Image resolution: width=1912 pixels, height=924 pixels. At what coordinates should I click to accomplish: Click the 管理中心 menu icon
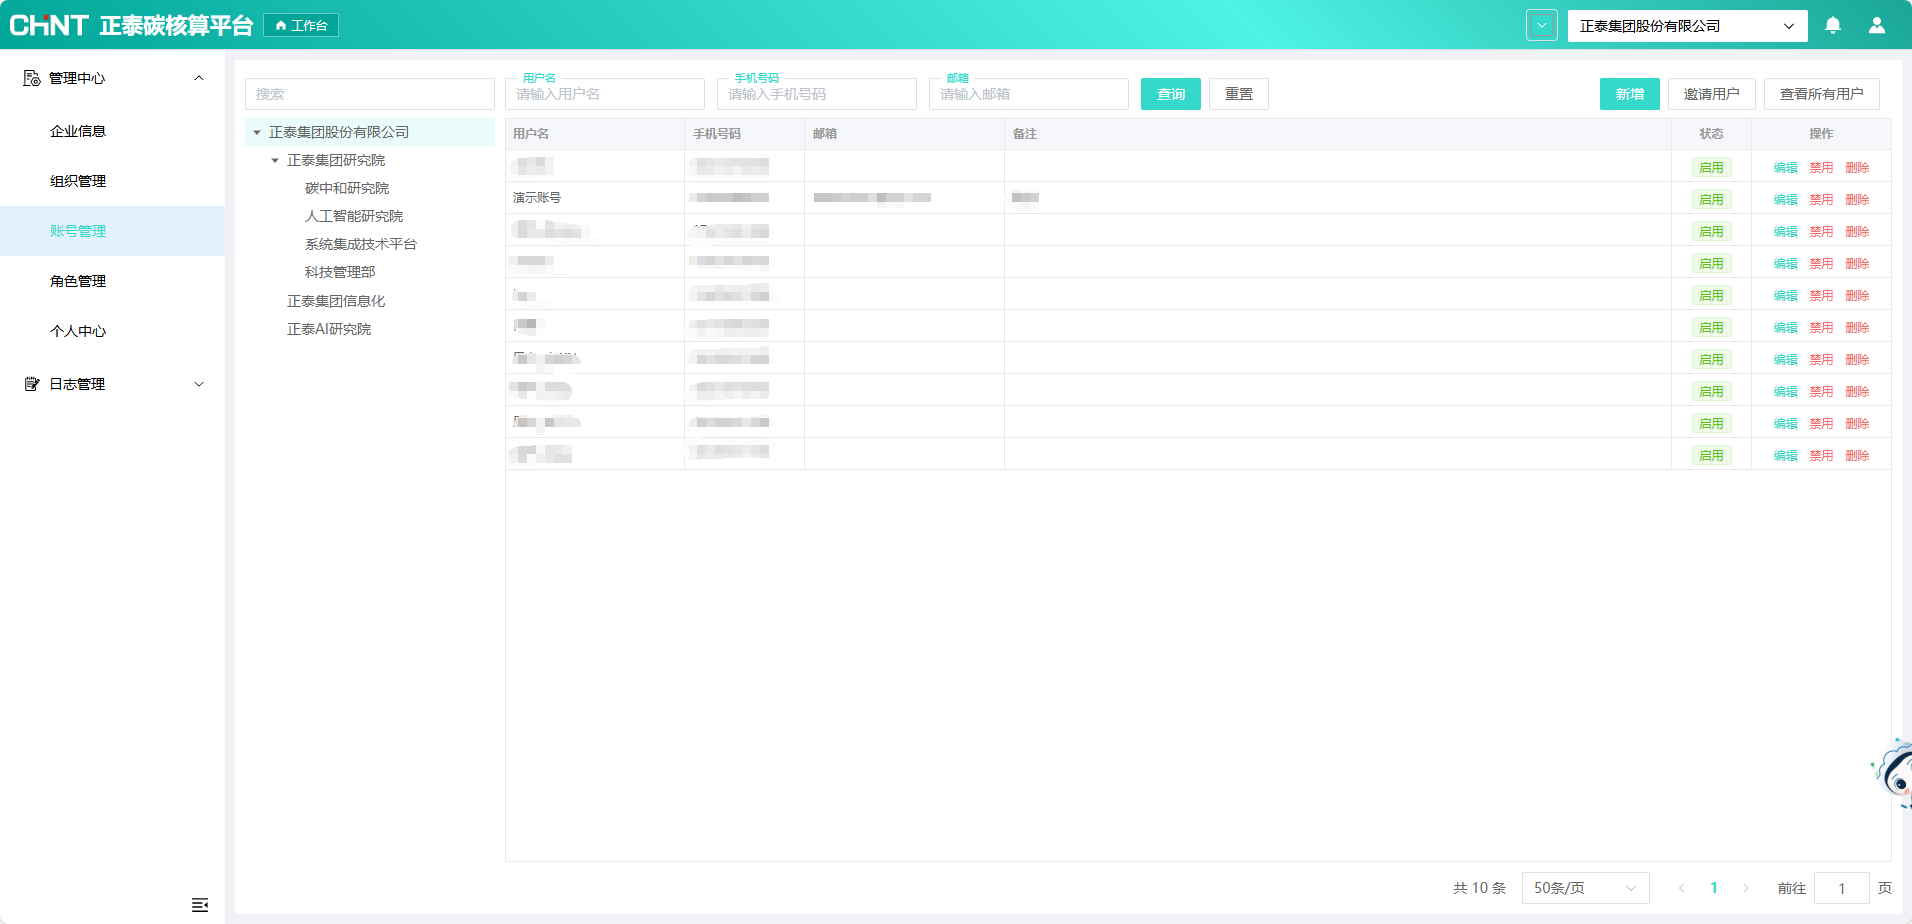pyautogui.click(x=32, y=78)
